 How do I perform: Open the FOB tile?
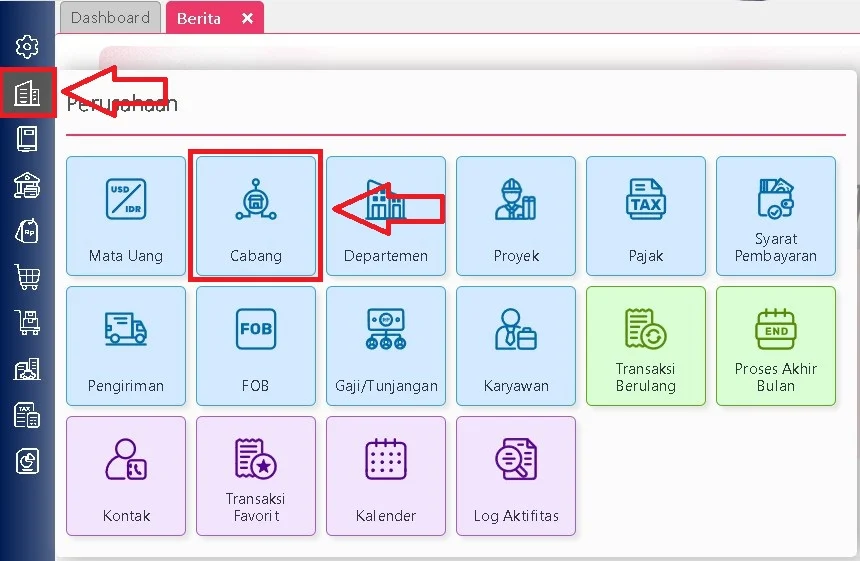pos(256,346)
